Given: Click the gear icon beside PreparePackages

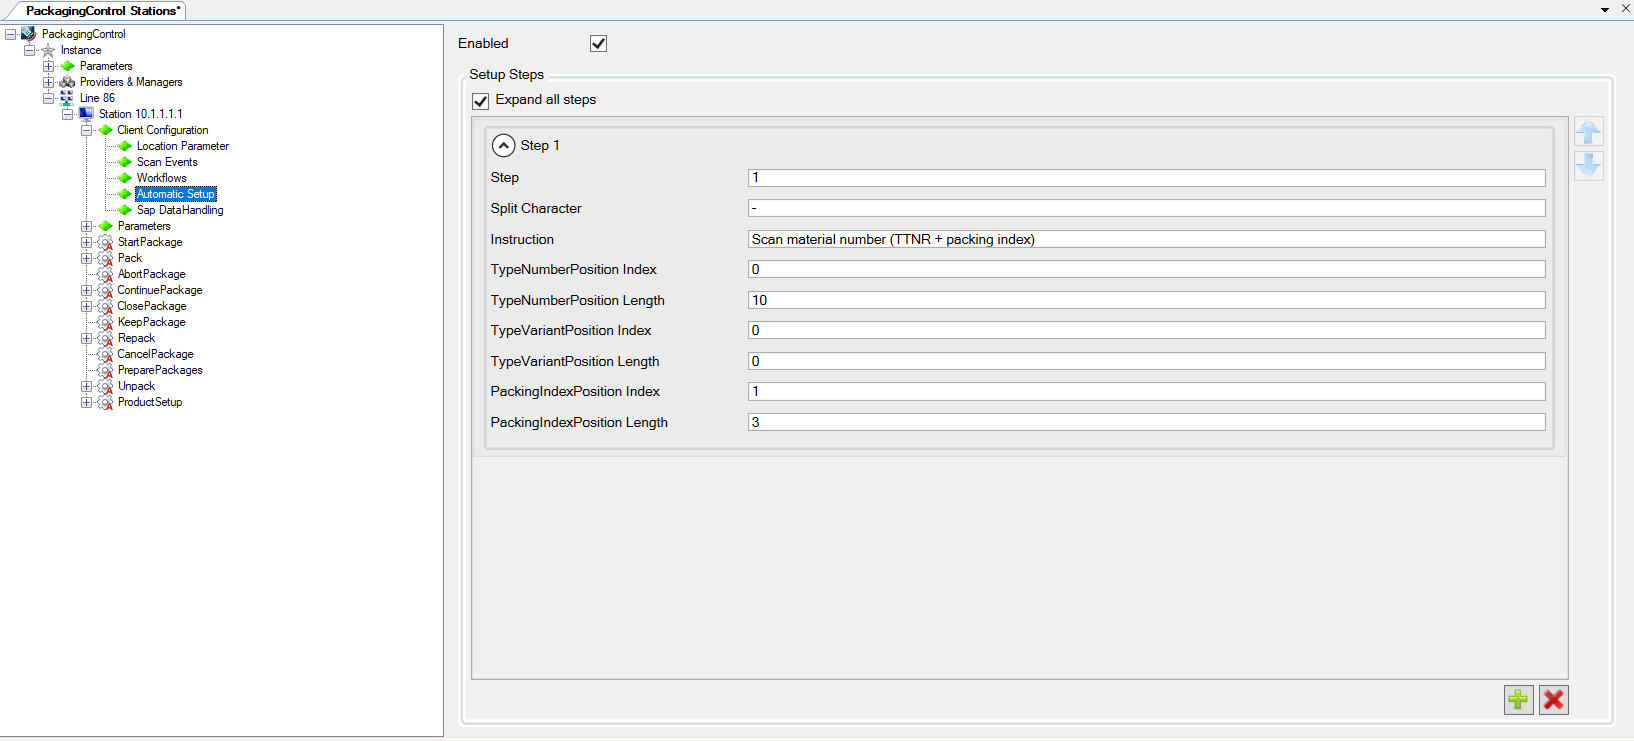Looking at the screenshot, I should [x=105, y=370].
